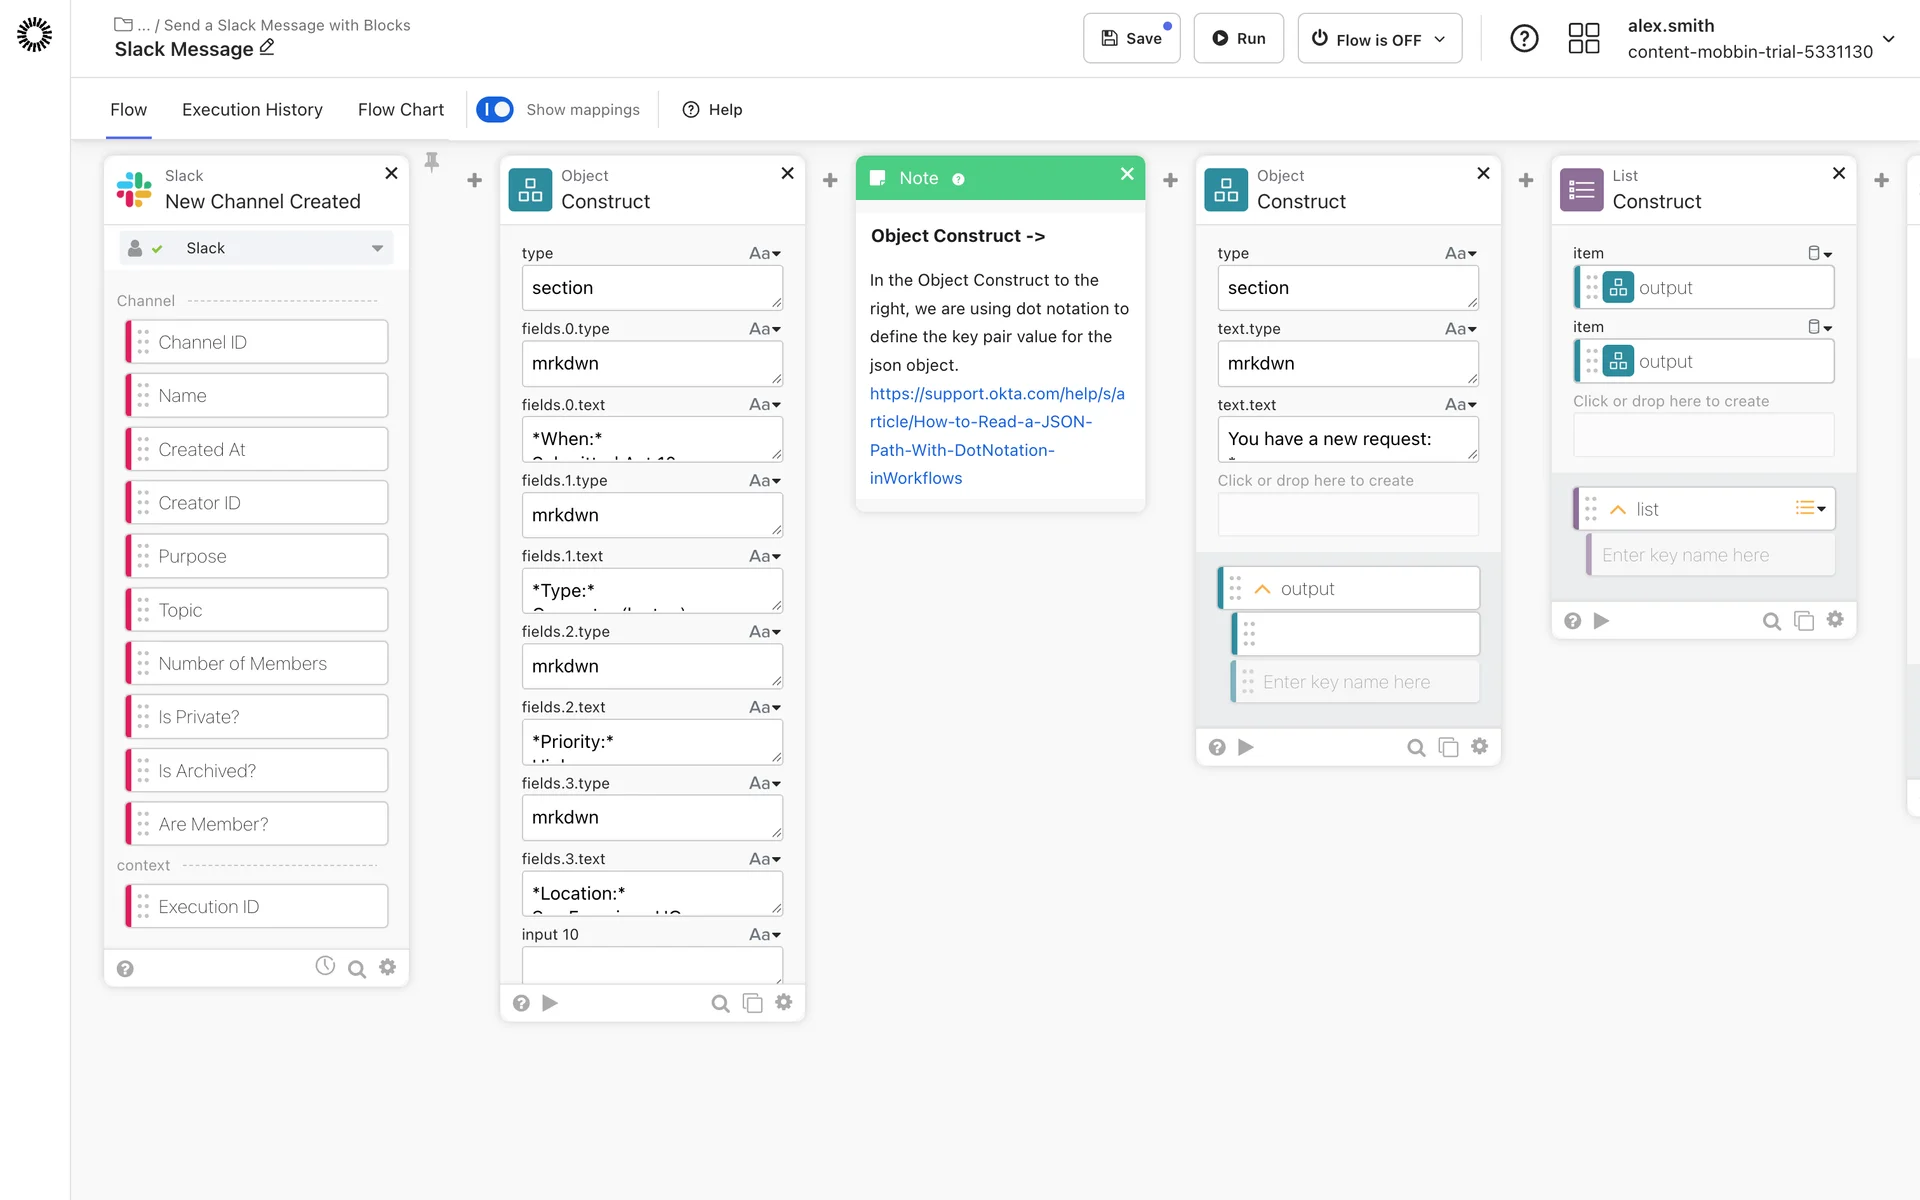This screenshot has height=1200, width=1920.
Task: Collapse the list output caret in List card
Action: pyautogui.click(x=1618, y=510)
